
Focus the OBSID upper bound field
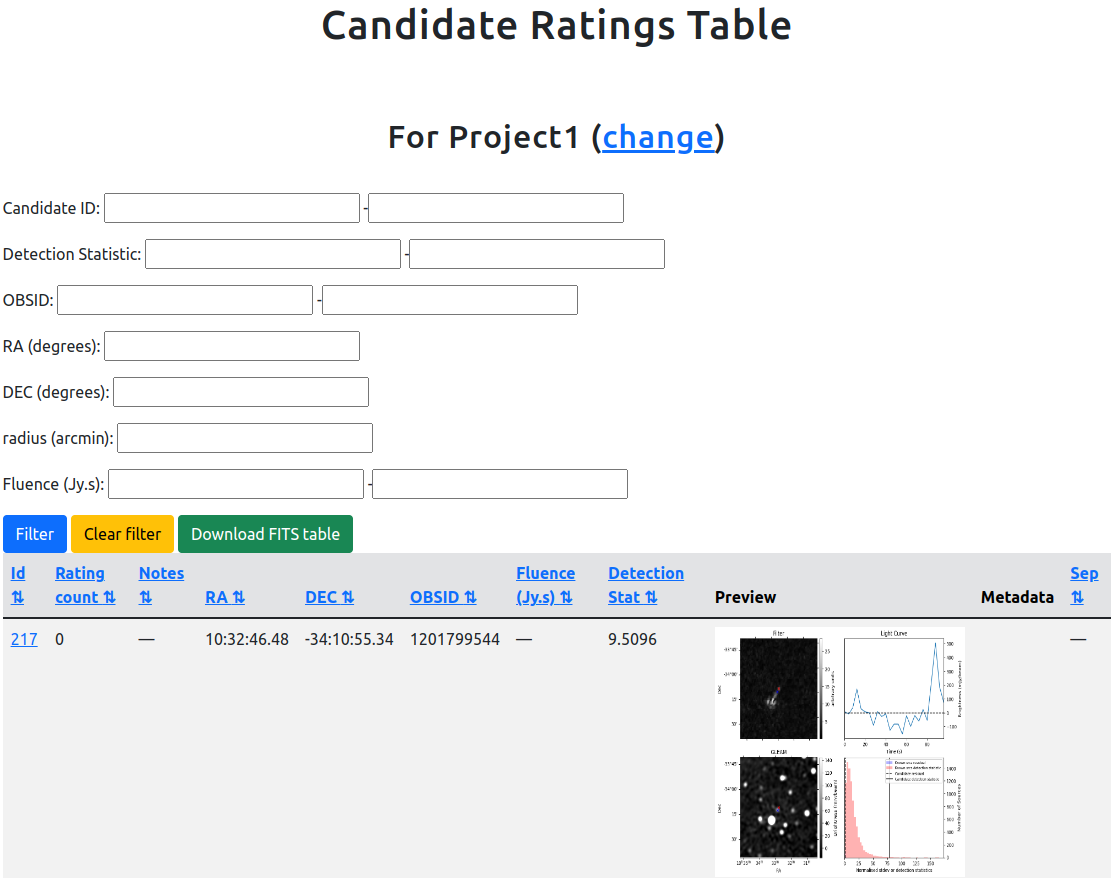point(449,300)
